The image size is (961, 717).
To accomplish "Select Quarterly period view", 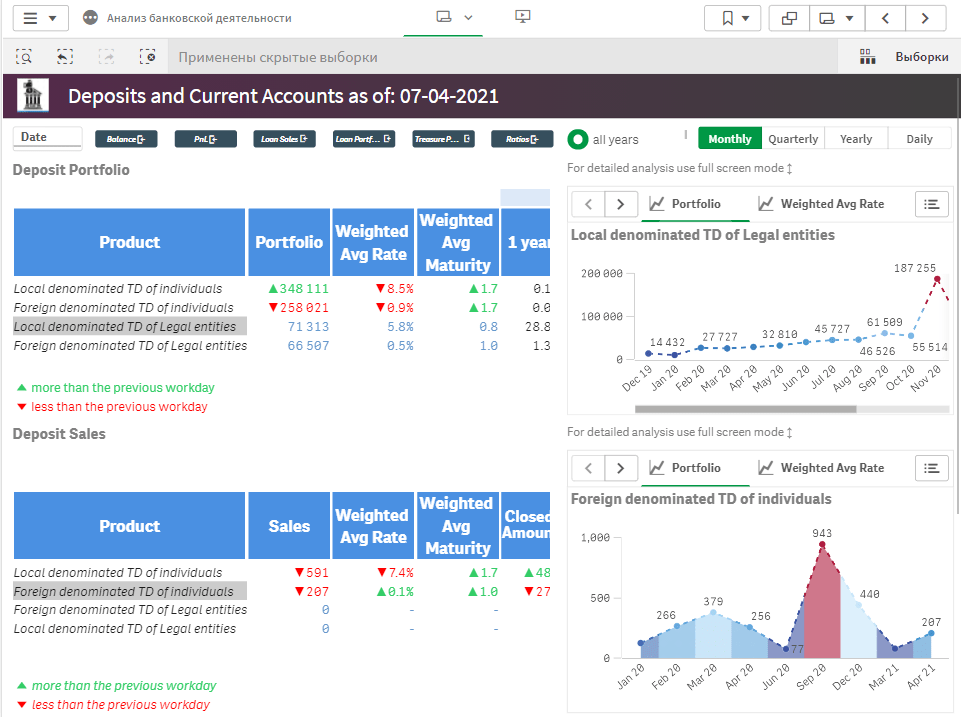I will tap(793, 139).
